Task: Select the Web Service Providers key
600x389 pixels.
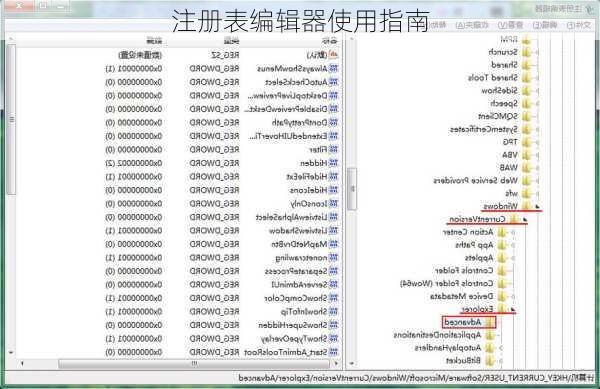Action: click(x=475, y=180)
